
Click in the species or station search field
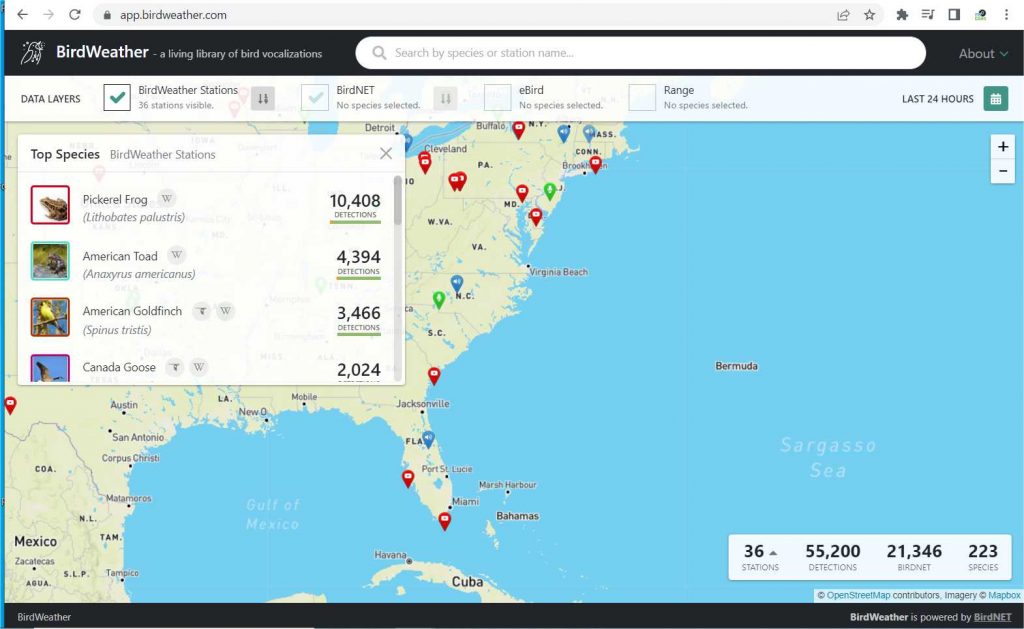[640, 53]
